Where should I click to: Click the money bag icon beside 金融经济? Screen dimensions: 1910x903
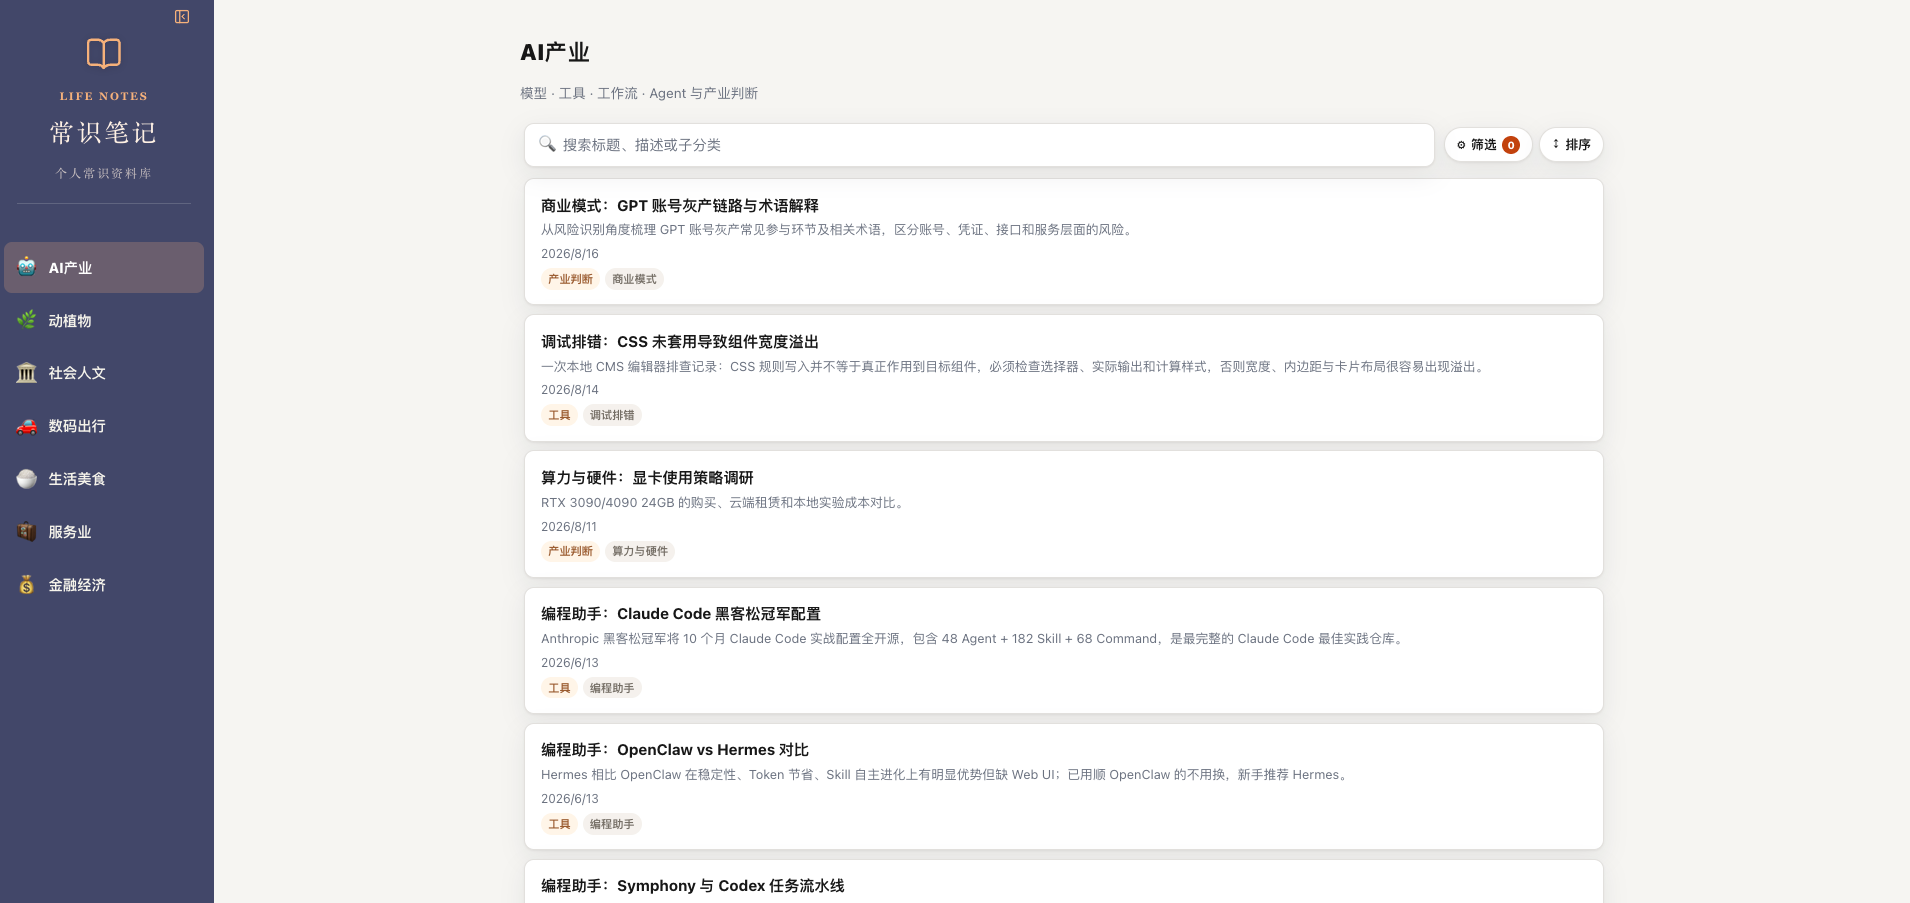click(x=27, y=585)
